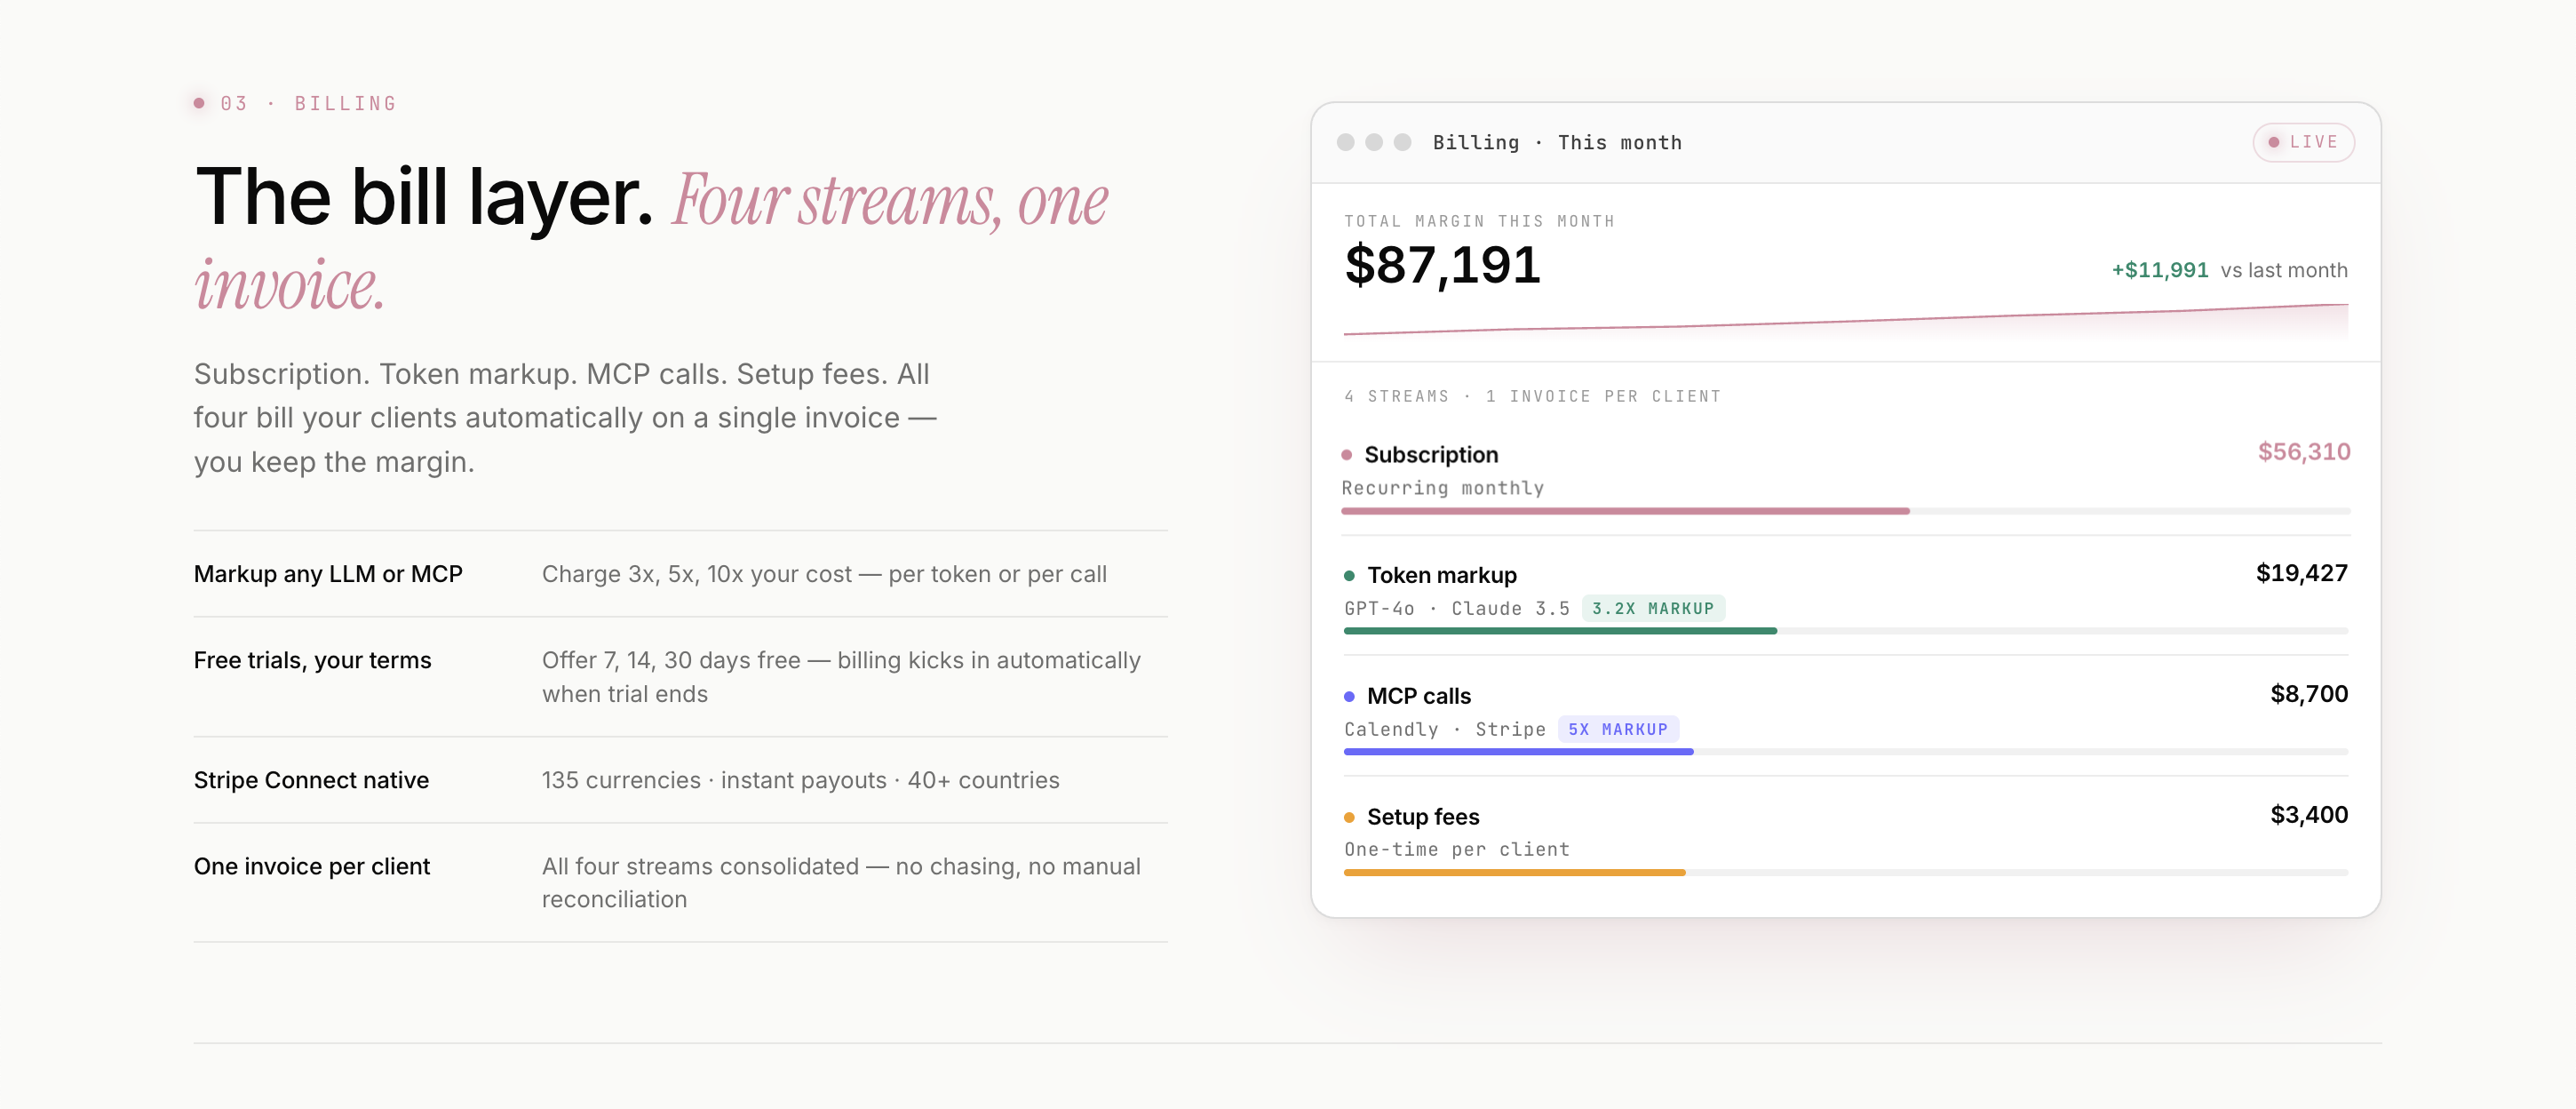Click '4 STREAMS · 1 INVOICE PER CLIENT' label
The image size is (2576, 1109).
pyautogui.click(x=1532, y=396)
